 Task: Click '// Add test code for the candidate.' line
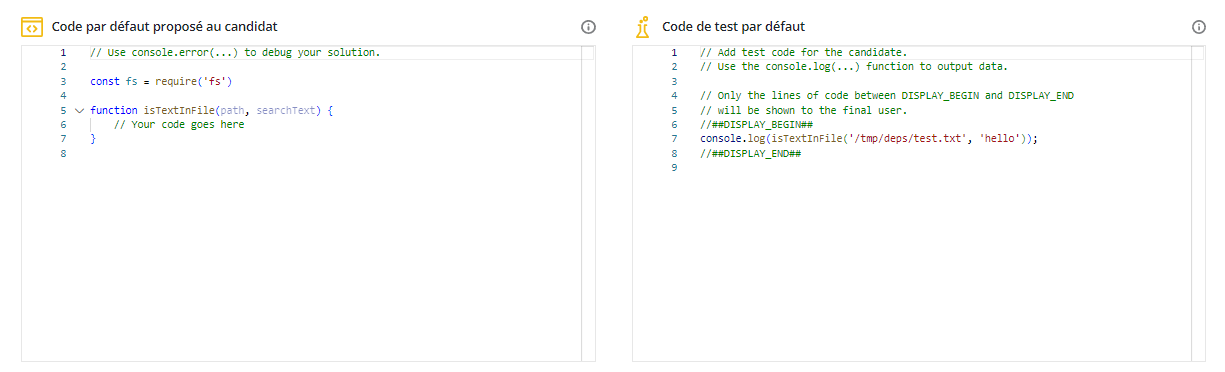click(x=803, y=52)
